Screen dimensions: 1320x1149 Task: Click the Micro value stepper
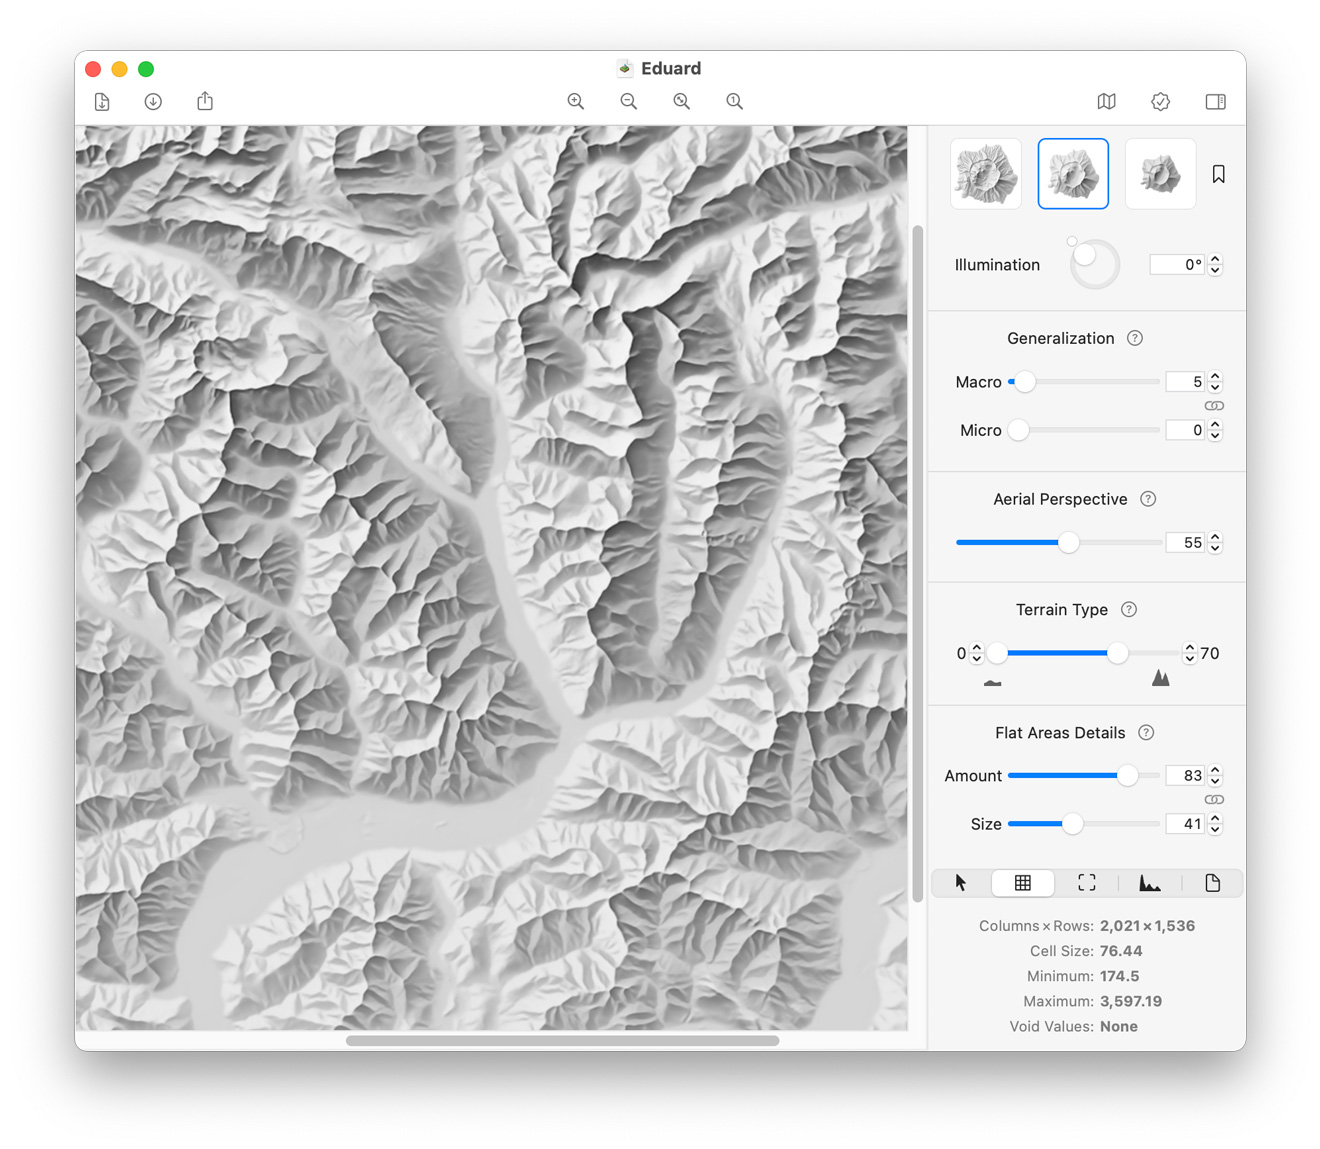[1215, 430]
